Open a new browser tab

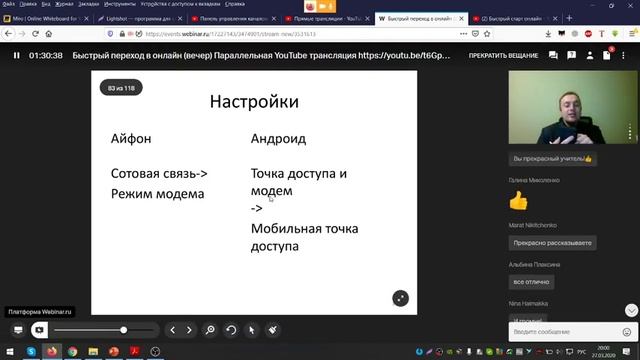pos(569,18)
